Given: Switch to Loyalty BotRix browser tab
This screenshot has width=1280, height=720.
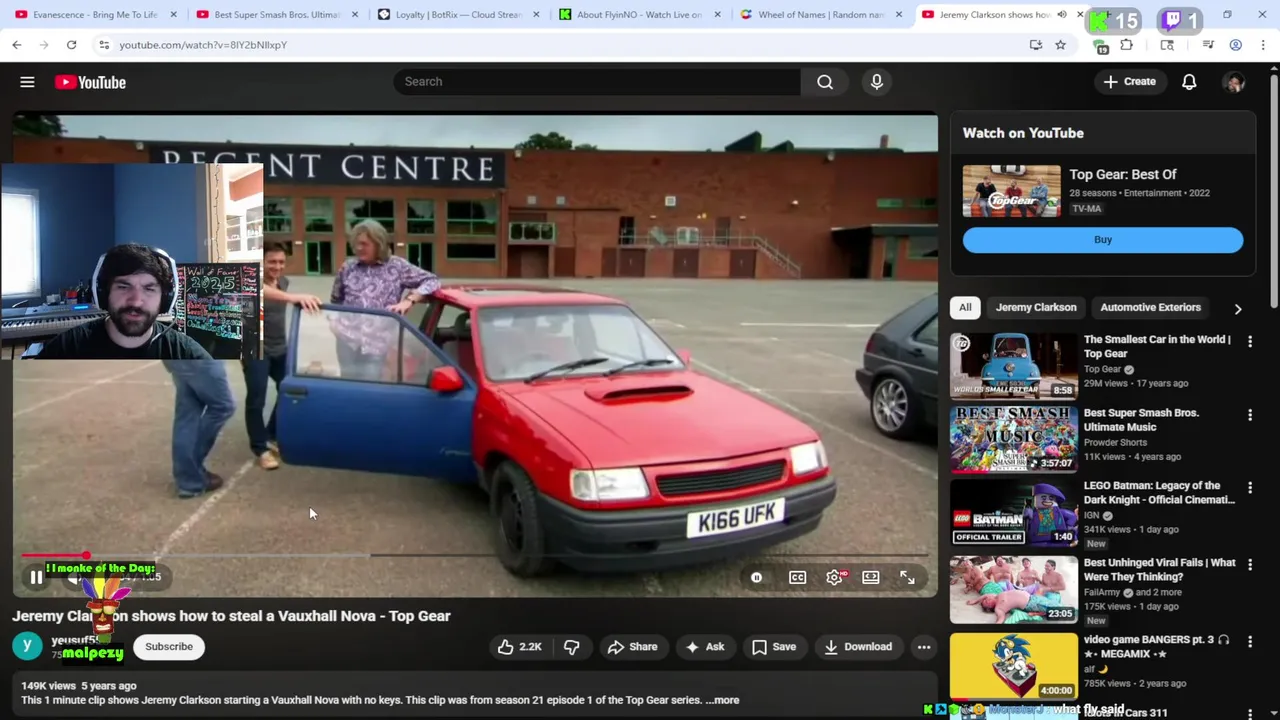Looking at the screenshot, I should pyautogui.click(x=459, y=15).
